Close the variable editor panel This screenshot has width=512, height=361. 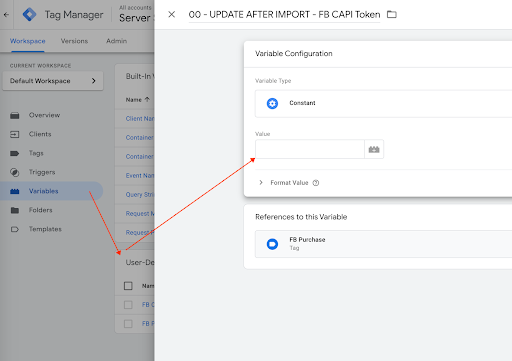[x=172, y=14]
